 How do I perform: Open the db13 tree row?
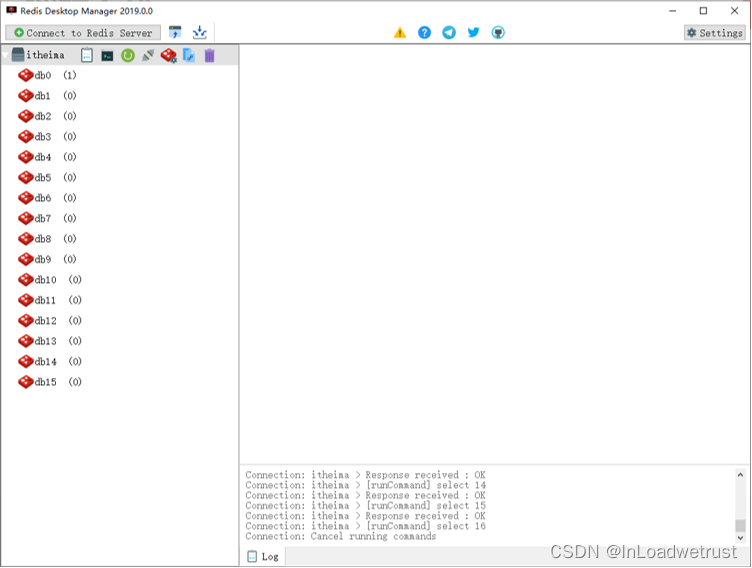tap(119, 341)
